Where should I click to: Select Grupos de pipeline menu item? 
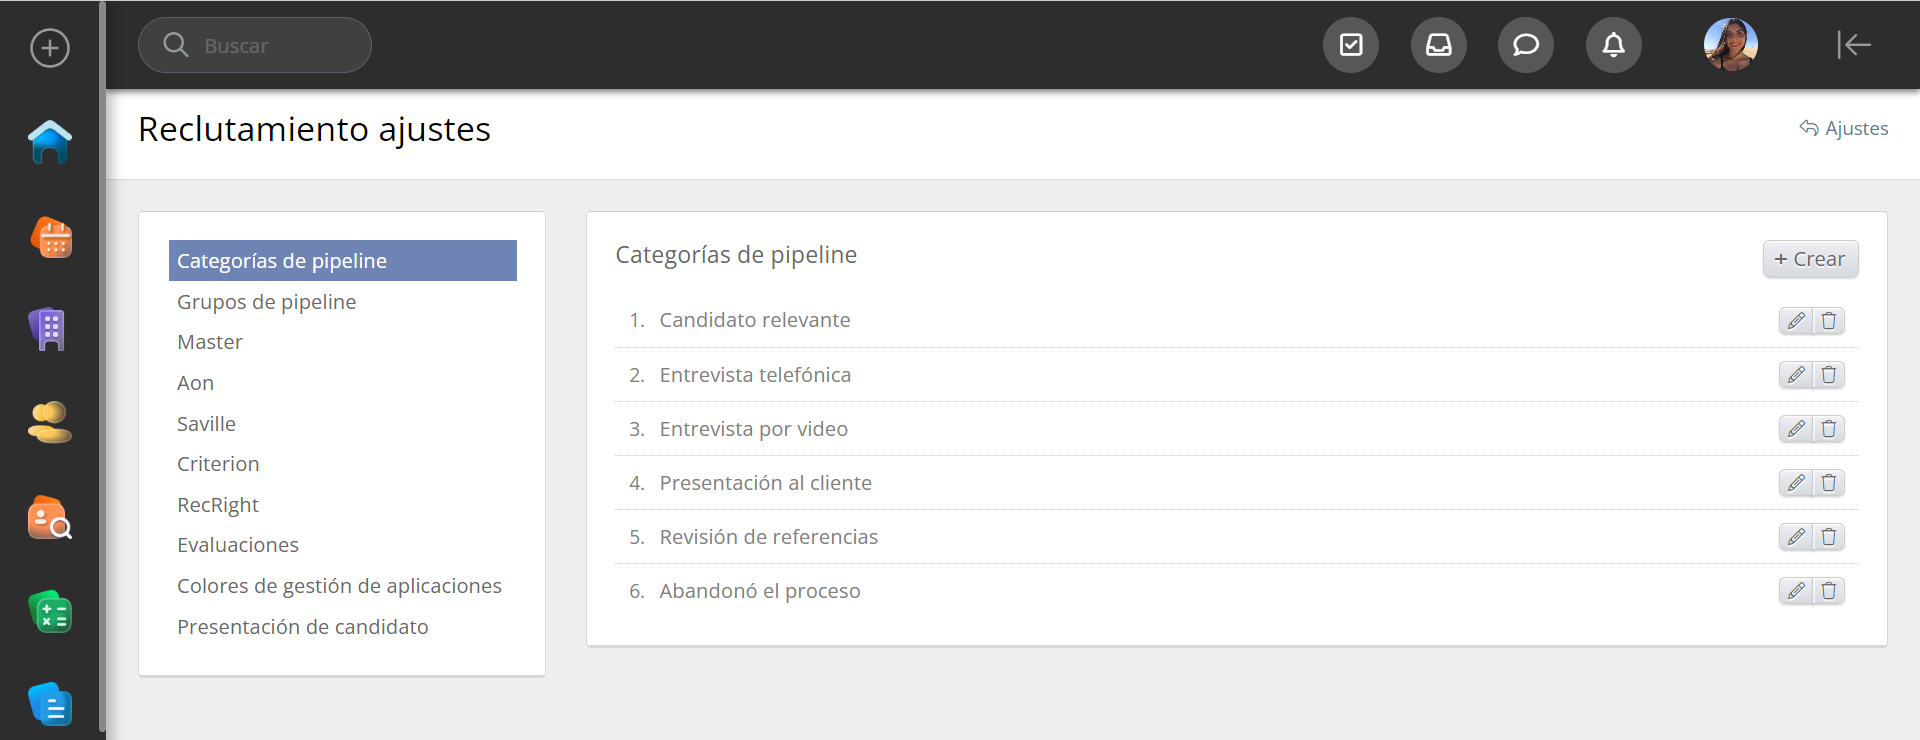(266, 302)
